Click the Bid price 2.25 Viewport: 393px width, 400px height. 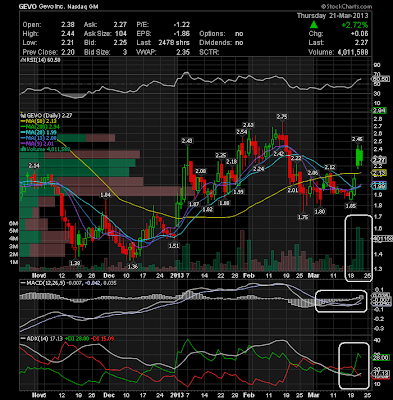[120, 43]
